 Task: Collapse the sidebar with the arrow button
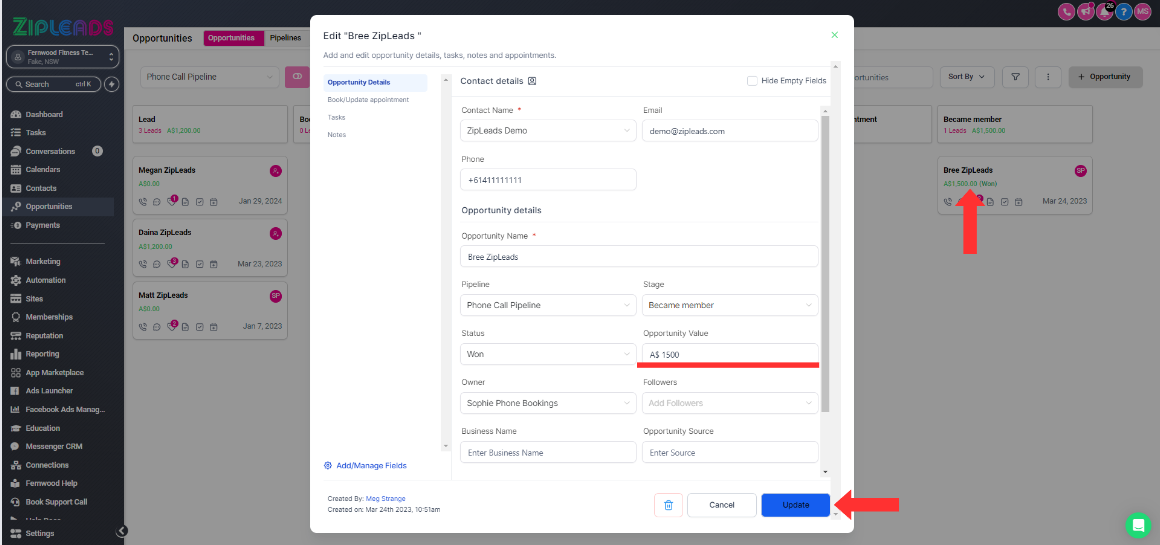click(x=122, y=531)
